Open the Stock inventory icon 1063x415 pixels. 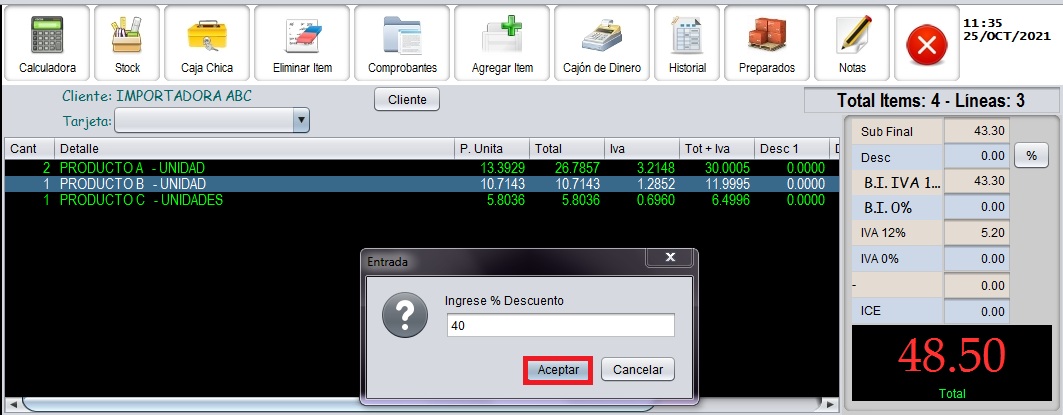coord(126,43)
